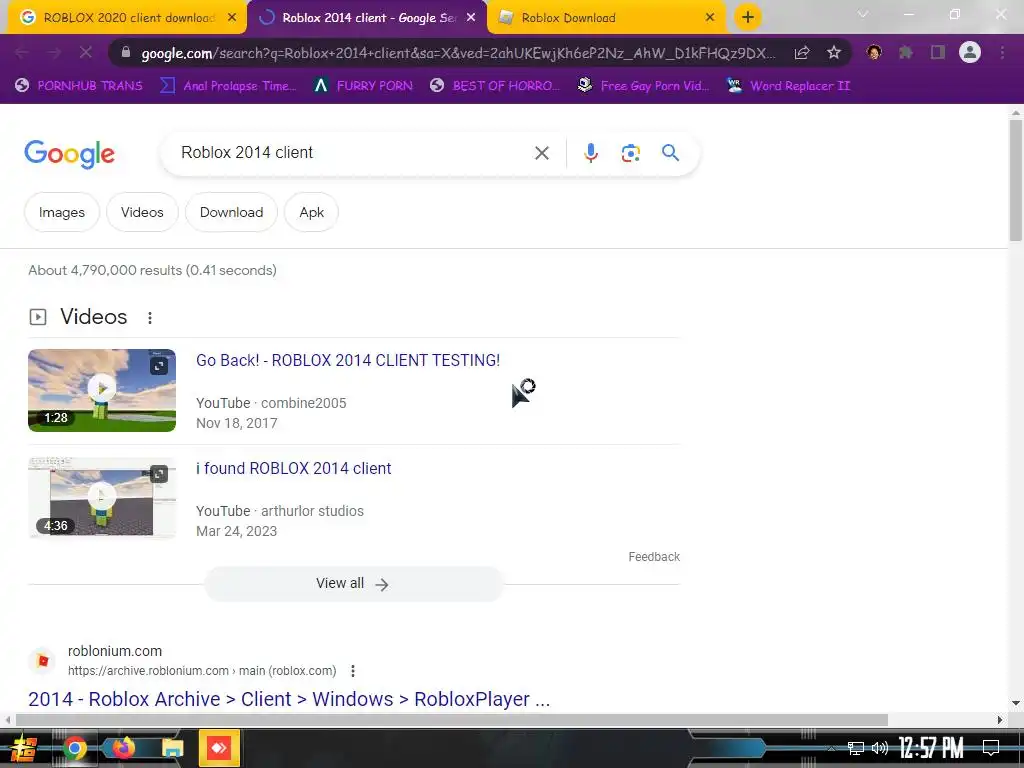Screen dimensions: 1024x768
Task: Filter results by Apk chip
Action: tap(312, 212)
